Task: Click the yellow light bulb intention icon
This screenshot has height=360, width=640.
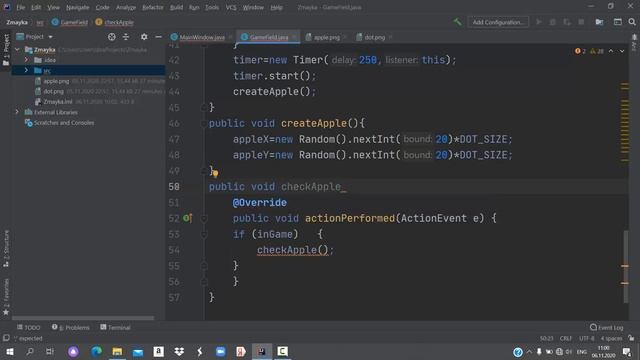Action: coord(215,173)
